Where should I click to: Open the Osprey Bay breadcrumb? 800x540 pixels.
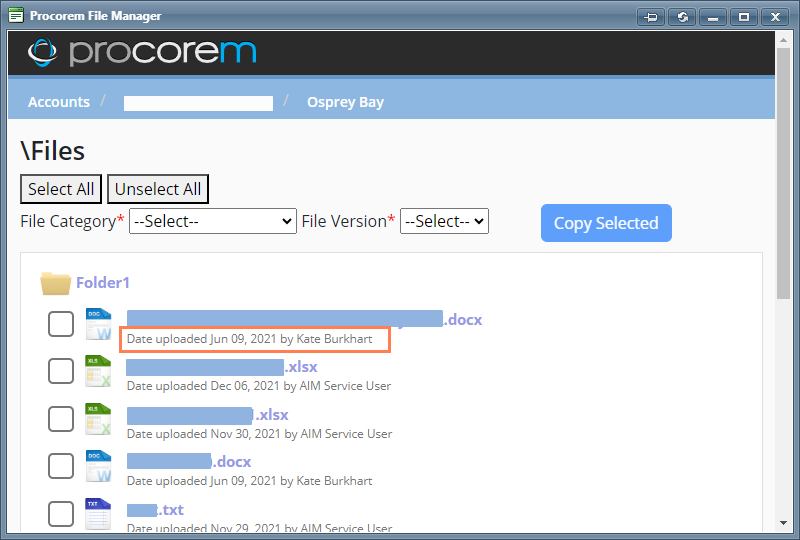click(345, 102)
